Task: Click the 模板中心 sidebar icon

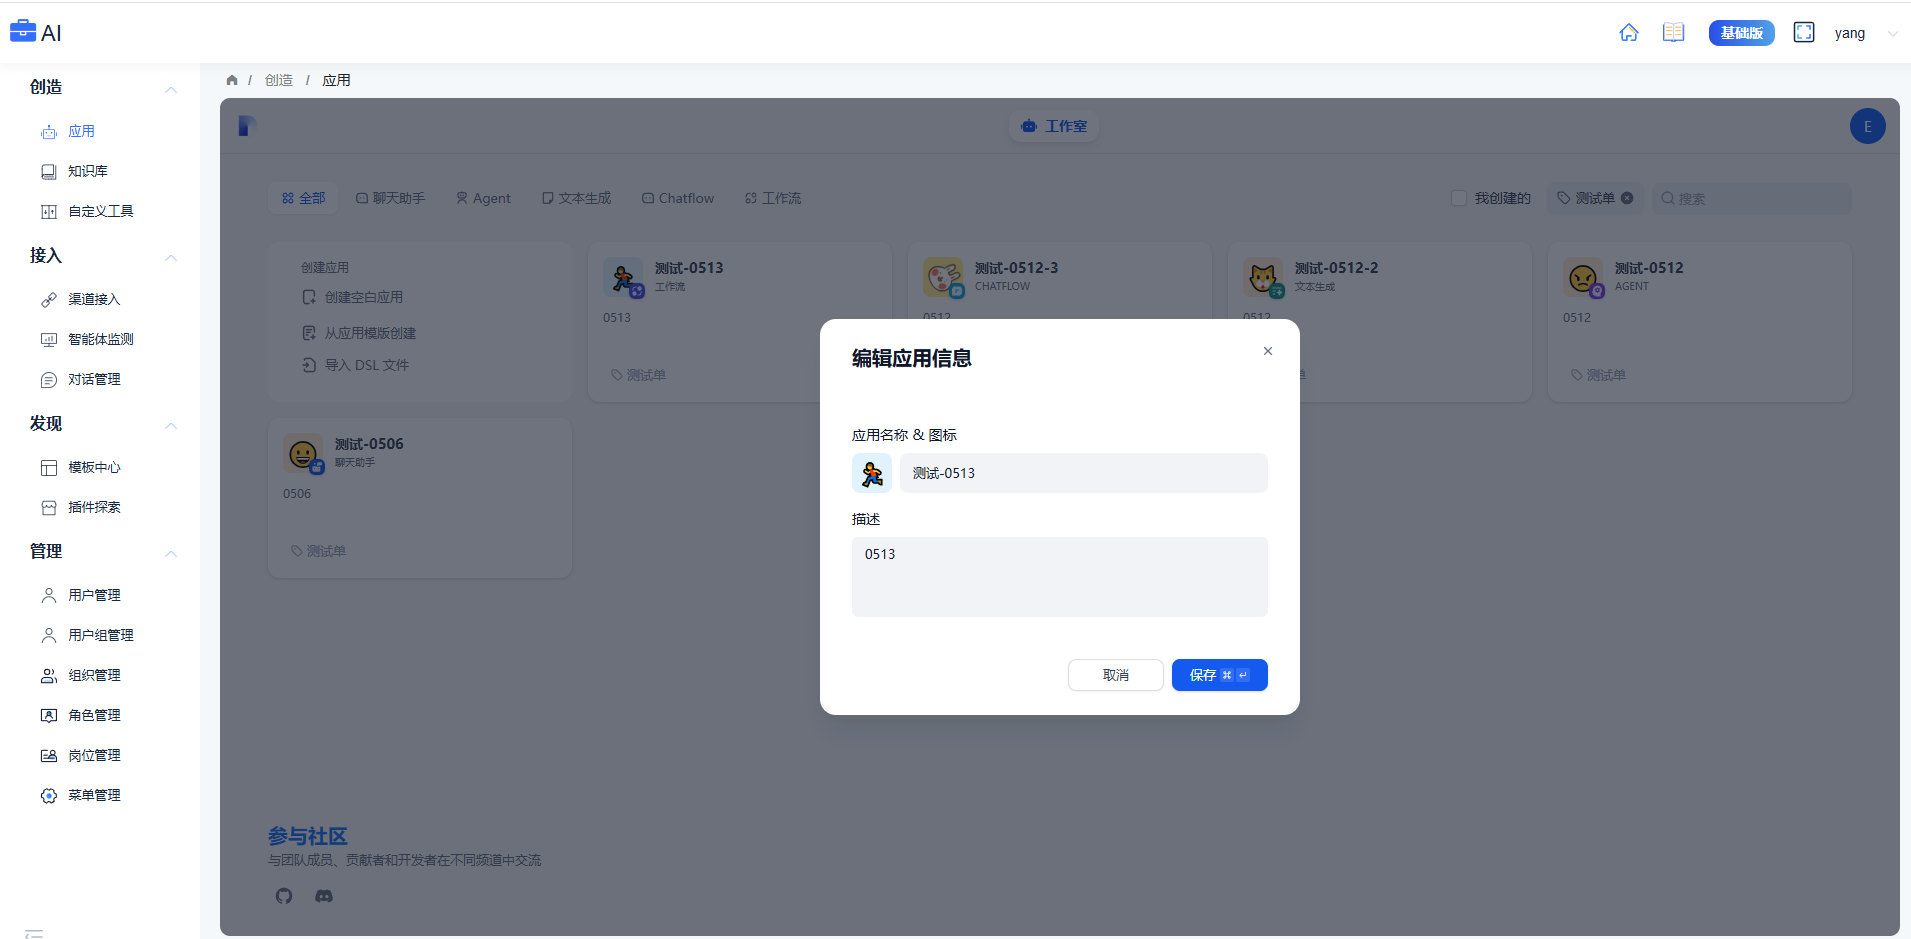Action: pyautogui.click(x=48, y=467)
